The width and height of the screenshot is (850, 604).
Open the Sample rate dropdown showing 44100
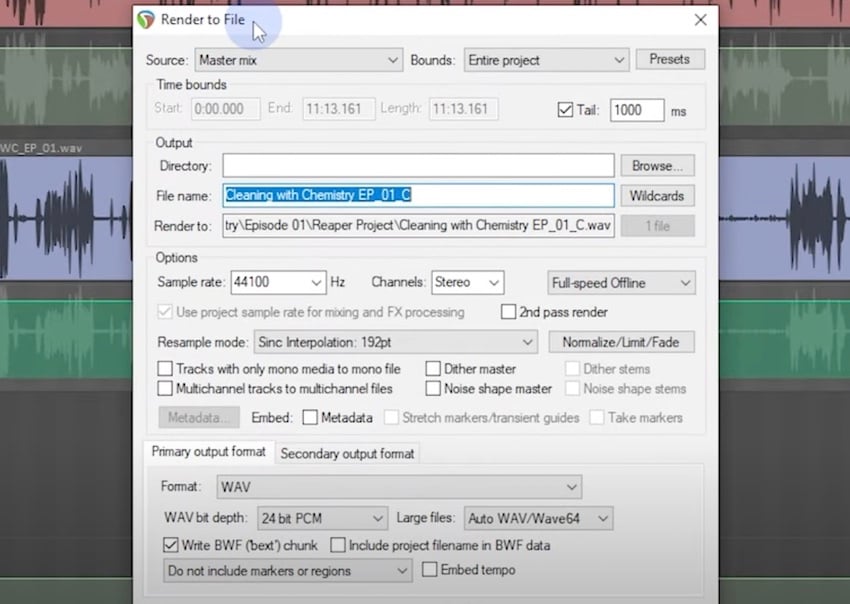(x=278, y=282)
